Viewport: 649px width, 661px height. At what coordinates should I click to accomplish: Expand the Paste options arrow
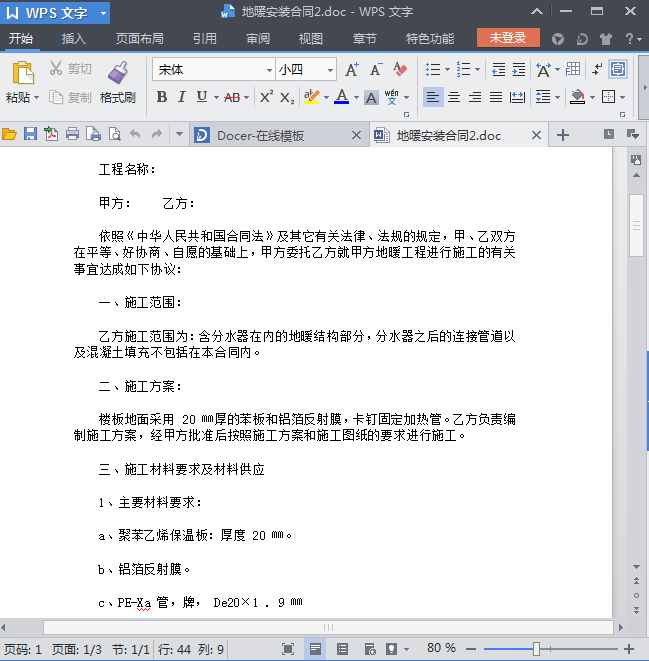pos(37,98)
